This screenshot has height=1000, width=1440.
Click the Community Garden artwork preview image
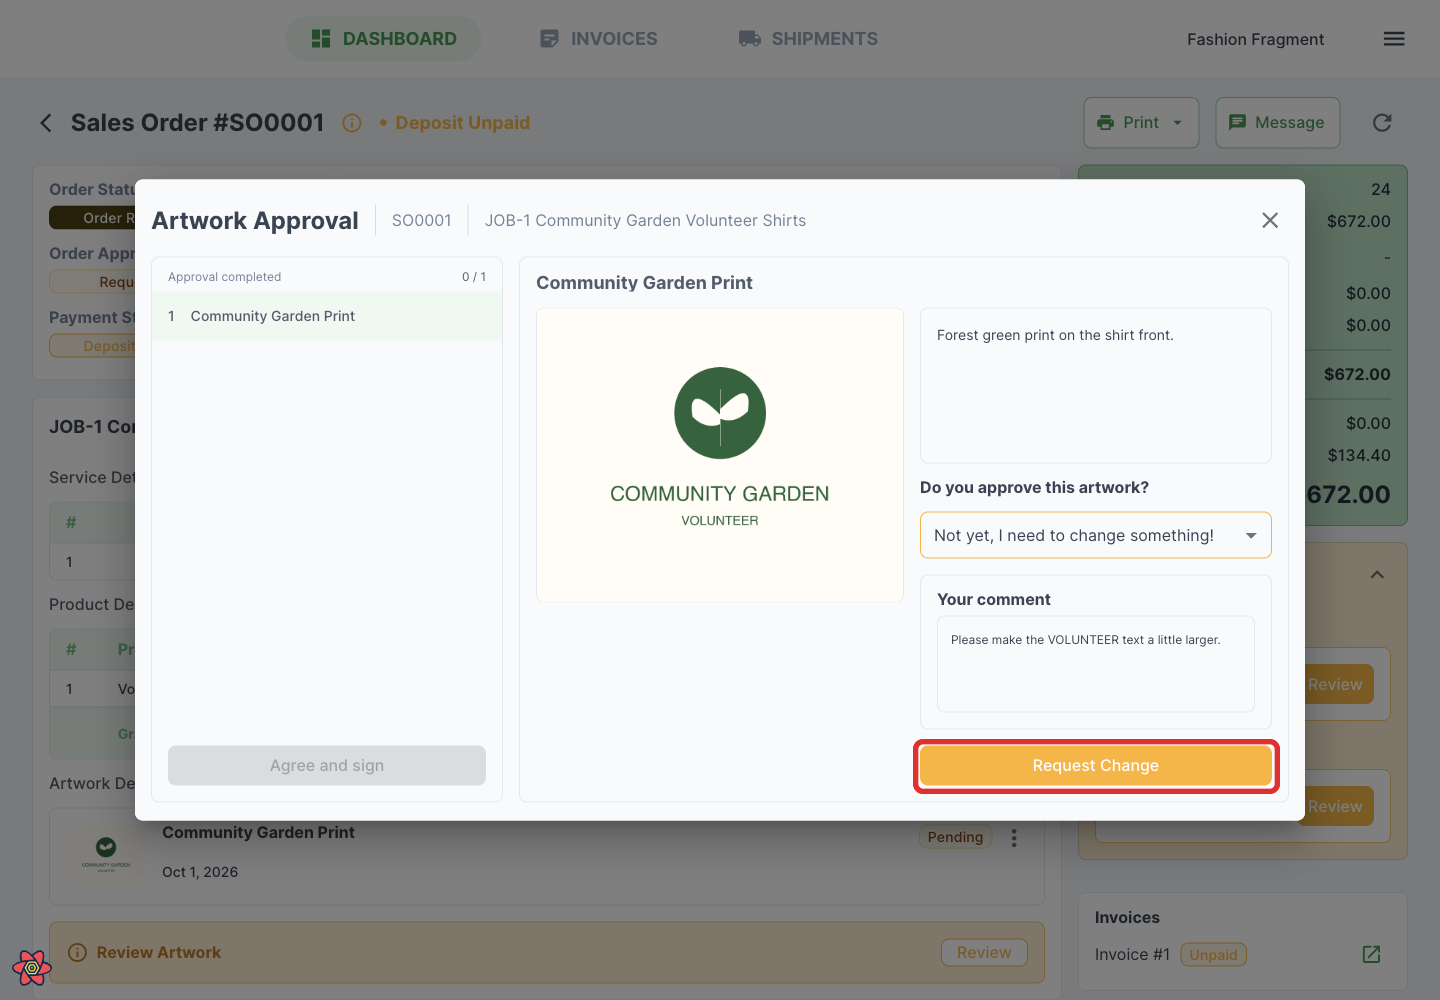coord(720,455)
